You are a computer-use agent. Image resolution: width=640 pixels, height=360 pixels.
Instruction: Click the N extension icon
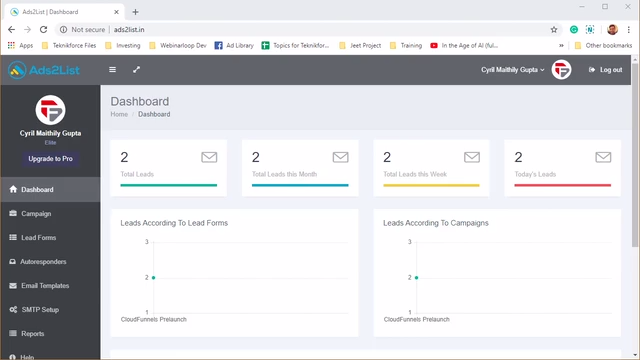(x=590, y=29)
